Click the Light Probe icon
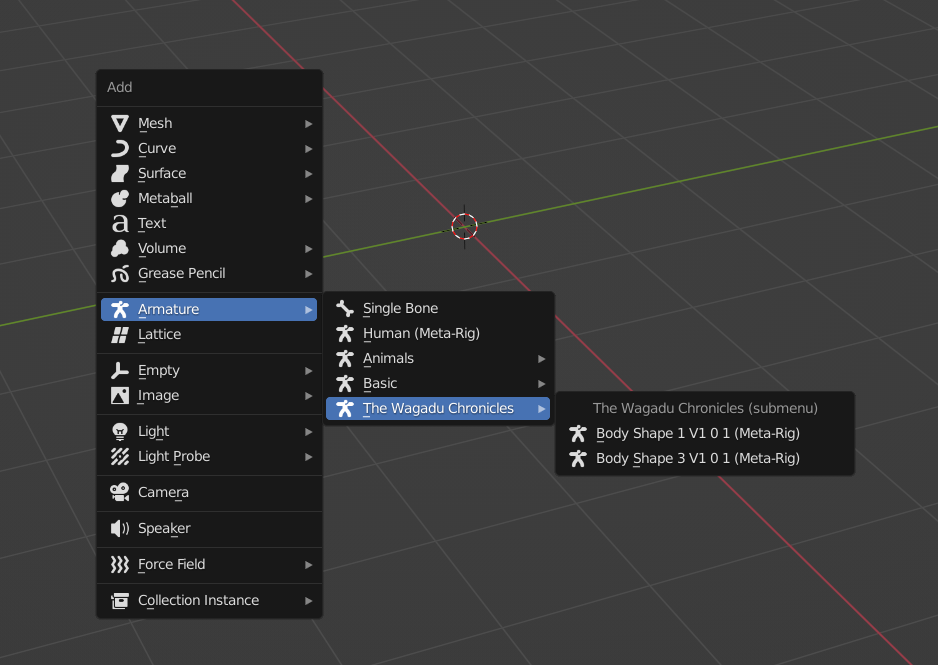This screenshot has height=665, width=938. point(120,457)
